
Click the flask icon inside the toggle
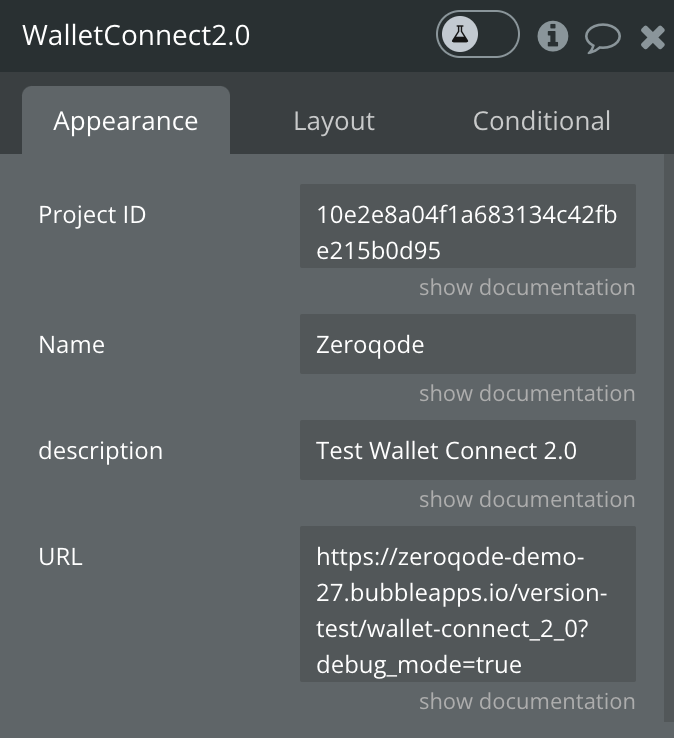click(459, 34)
